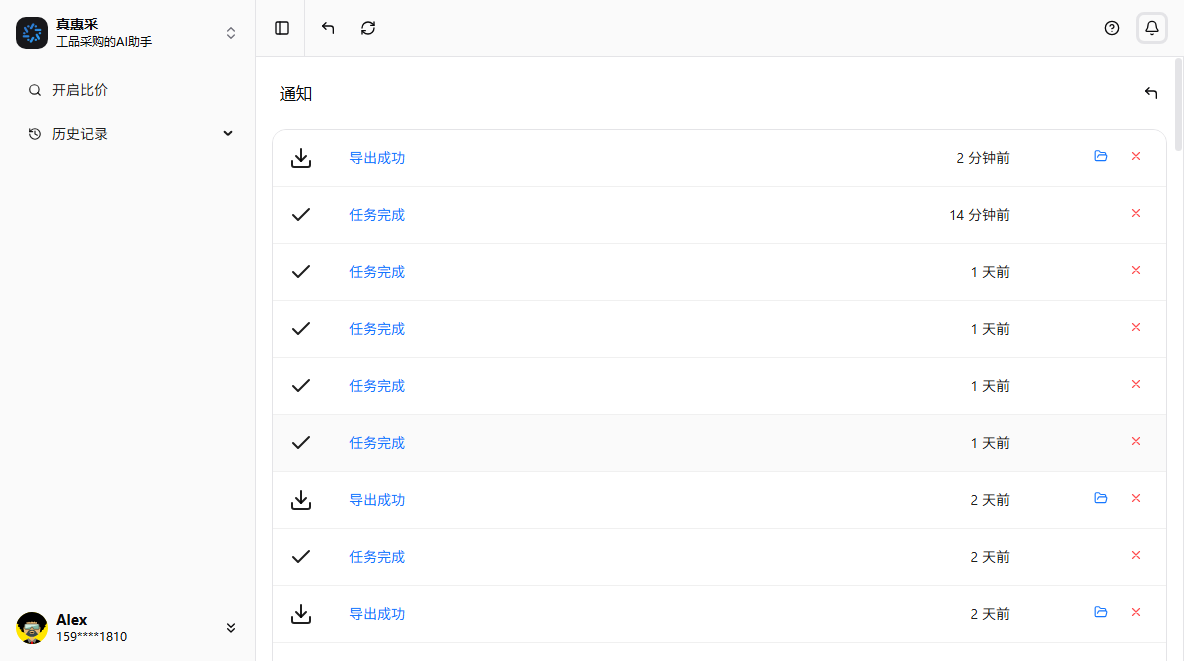Viewport: 1184px width, 661px height.
Task: Expand the Alex account options chevron
Action: pyautogui.click(x=231, y=627)
